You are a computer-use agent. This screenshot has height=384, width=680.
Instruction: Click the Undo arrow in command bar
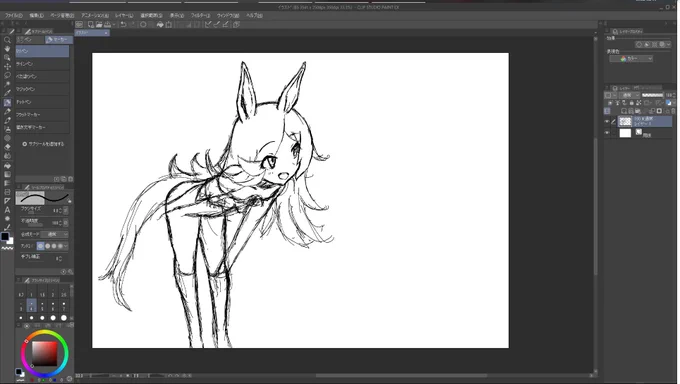coord(124,25)
